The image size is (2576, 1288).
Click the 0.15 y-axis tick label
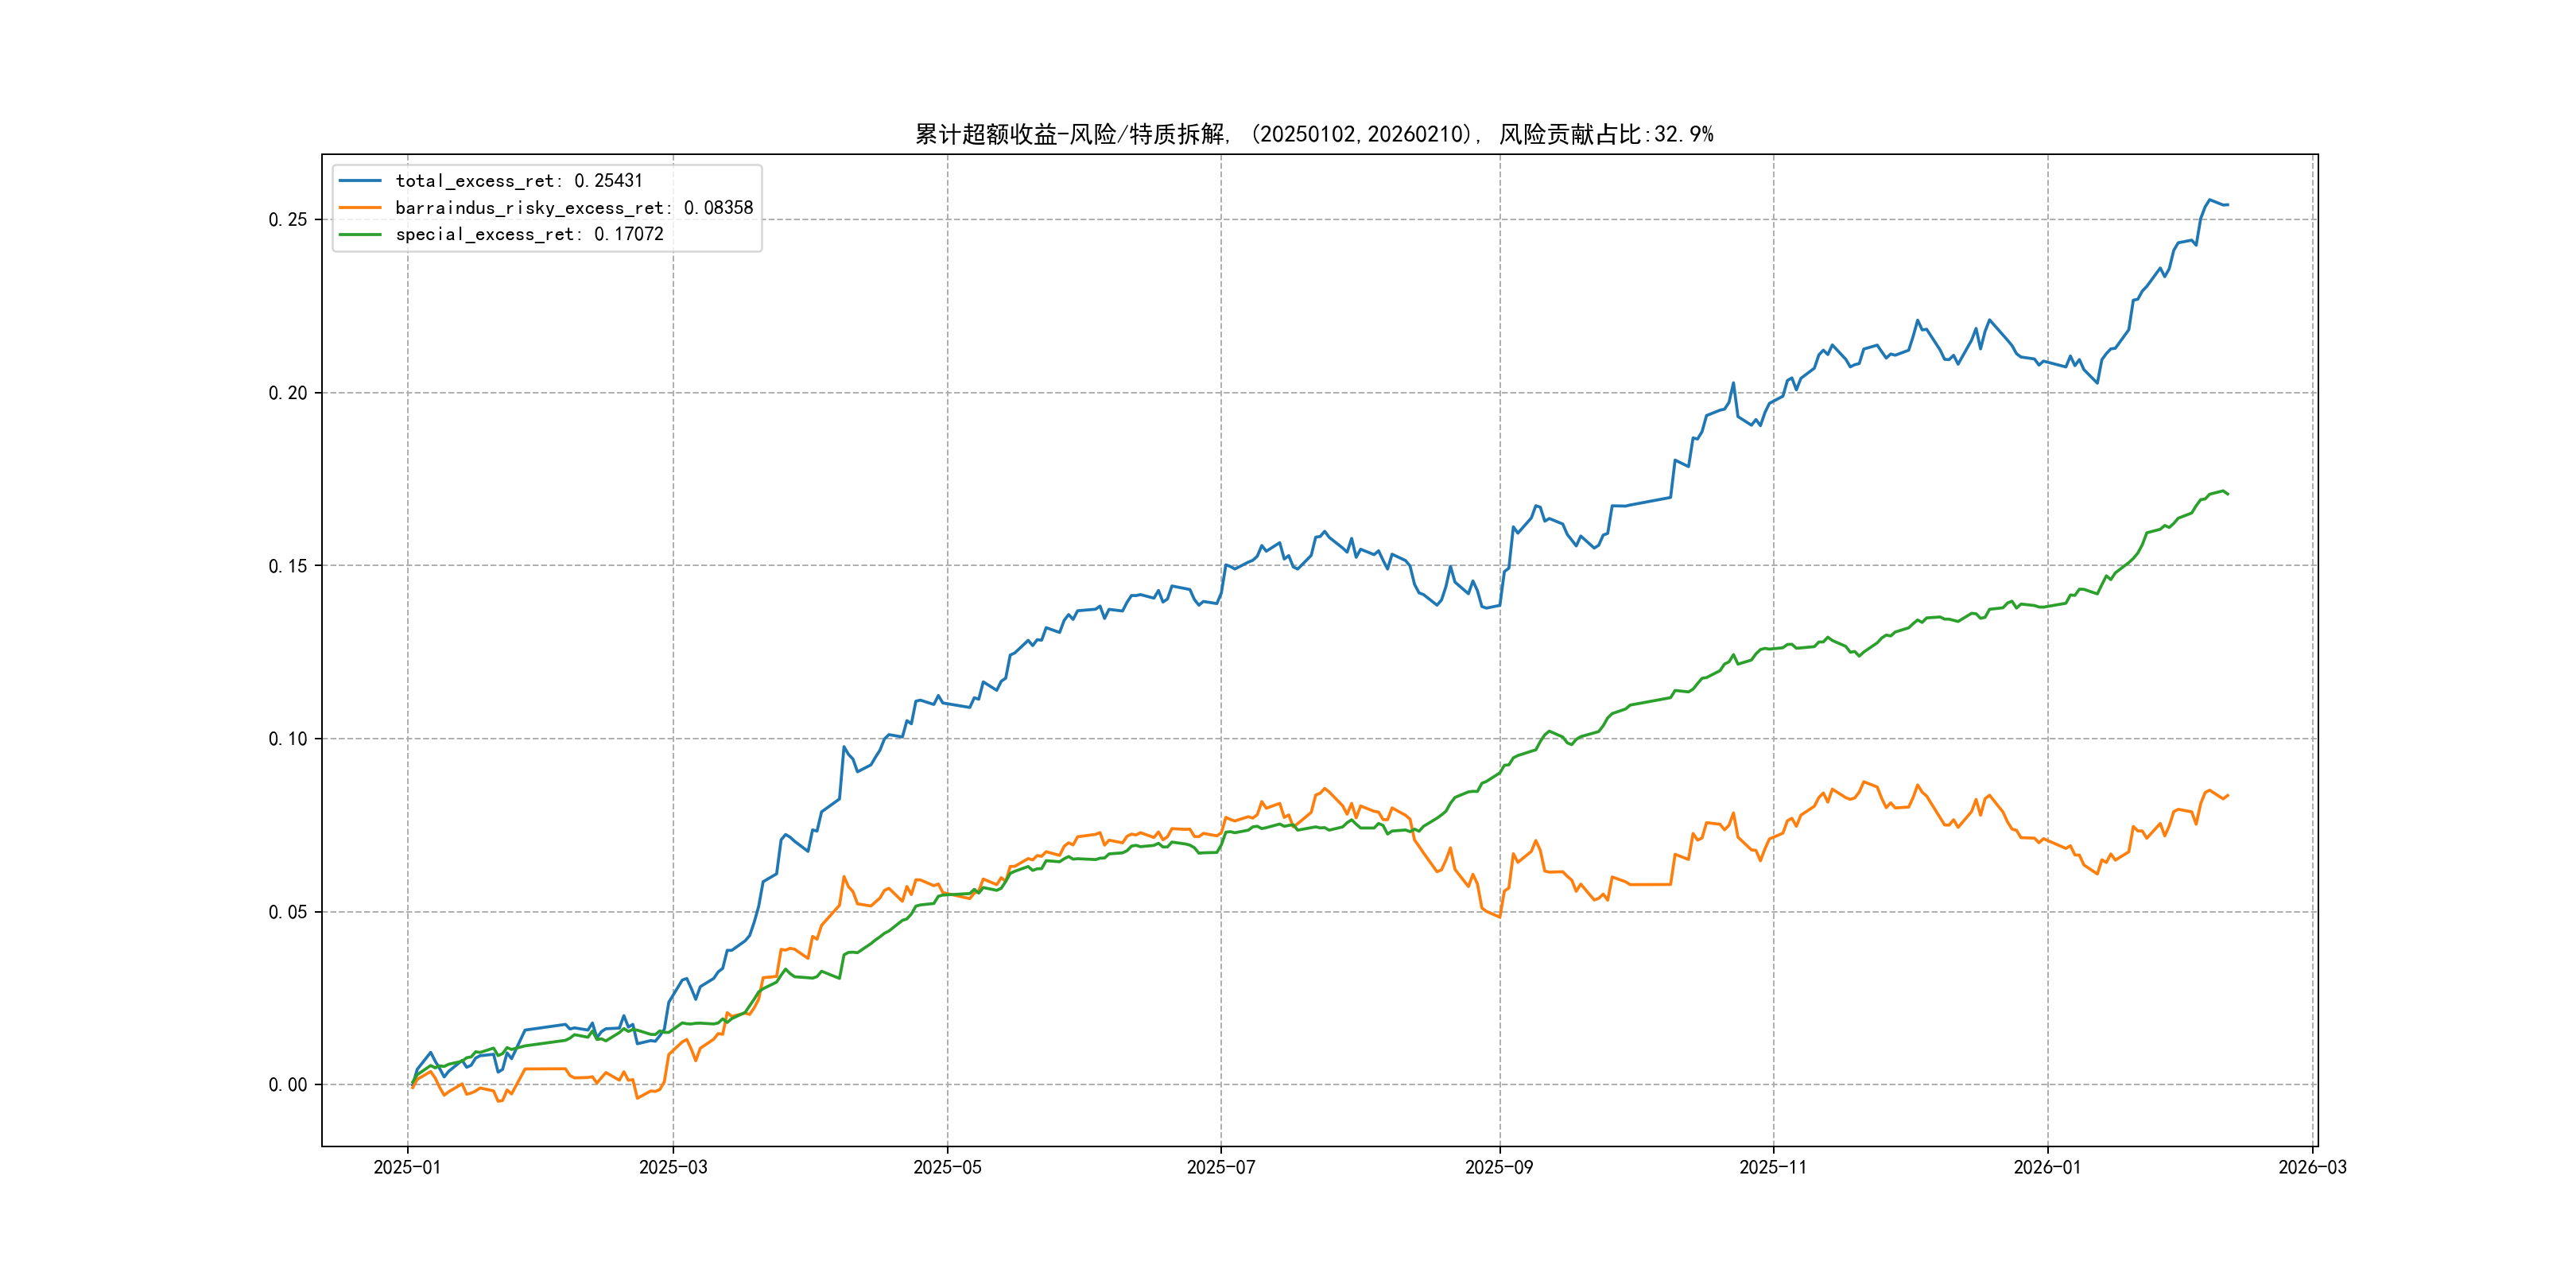pyautogui.click(x=288, y=566)
